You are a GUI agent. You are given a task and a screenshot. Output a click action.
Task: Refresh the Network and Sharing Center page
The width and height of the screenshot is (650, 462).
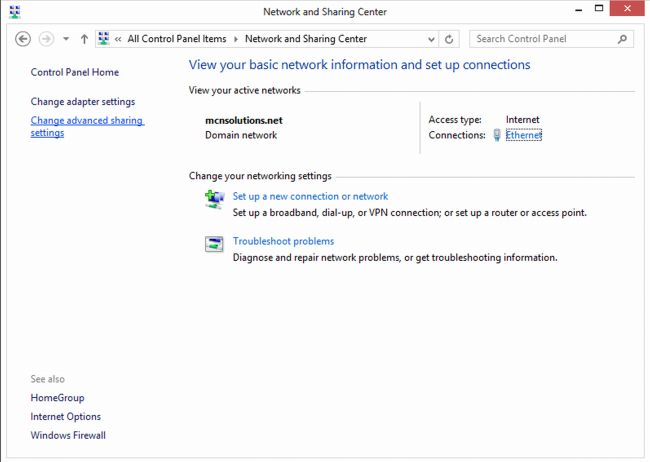[449, 39]
